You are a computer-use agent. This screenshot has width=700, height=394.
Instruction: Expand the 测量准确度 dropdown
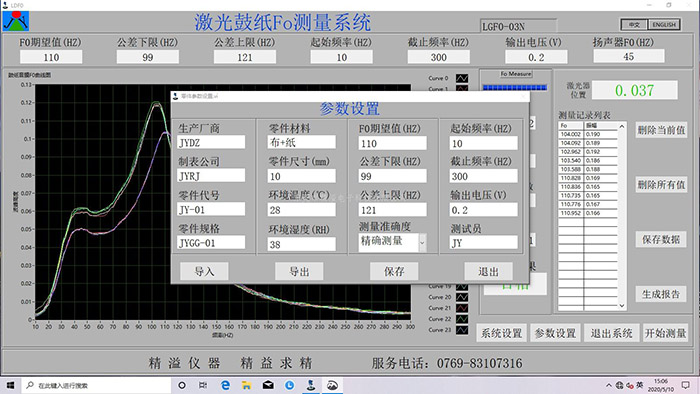(x=422, y=243)
